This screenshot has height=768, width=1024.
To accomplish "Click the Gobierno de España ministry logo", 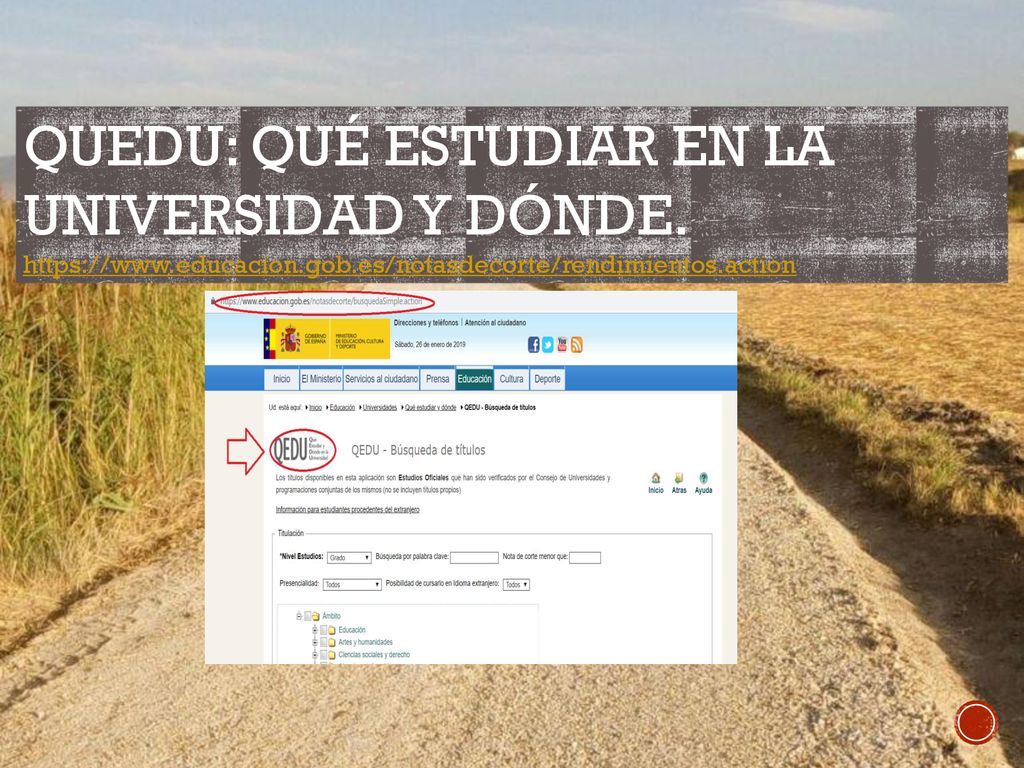I will pyautogui.click(x=327, y=339).
